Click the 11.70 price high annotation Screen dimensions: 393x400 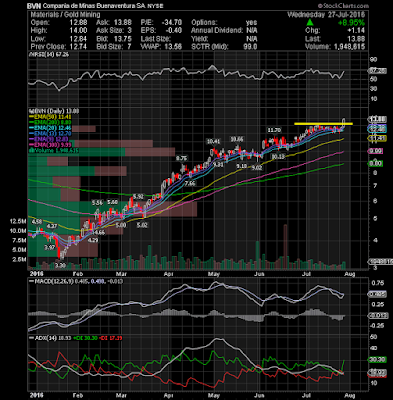(x=274, y=130)
